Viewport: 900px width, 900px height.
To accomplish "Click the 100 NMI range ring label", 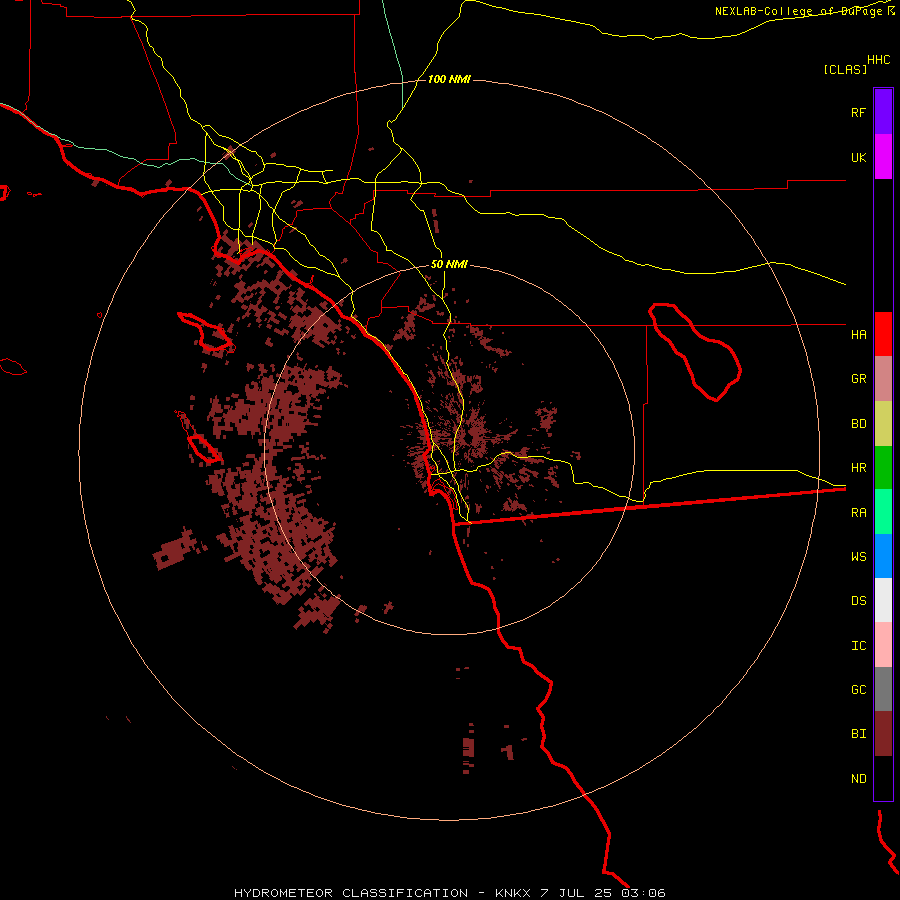I will click(x=449, y=79).
